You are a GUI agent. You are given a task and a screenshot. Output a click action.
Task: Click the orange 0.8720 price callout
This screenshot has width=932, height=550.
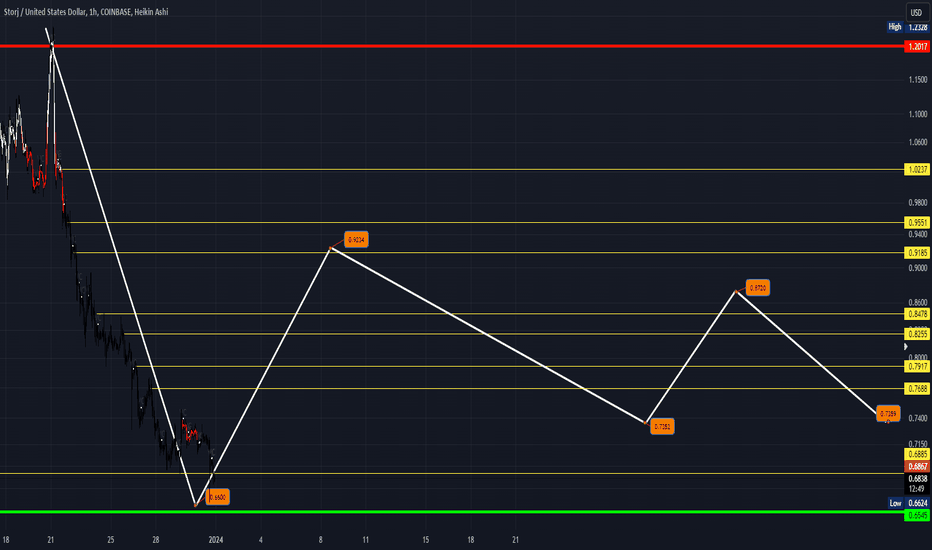pos(758,288)
